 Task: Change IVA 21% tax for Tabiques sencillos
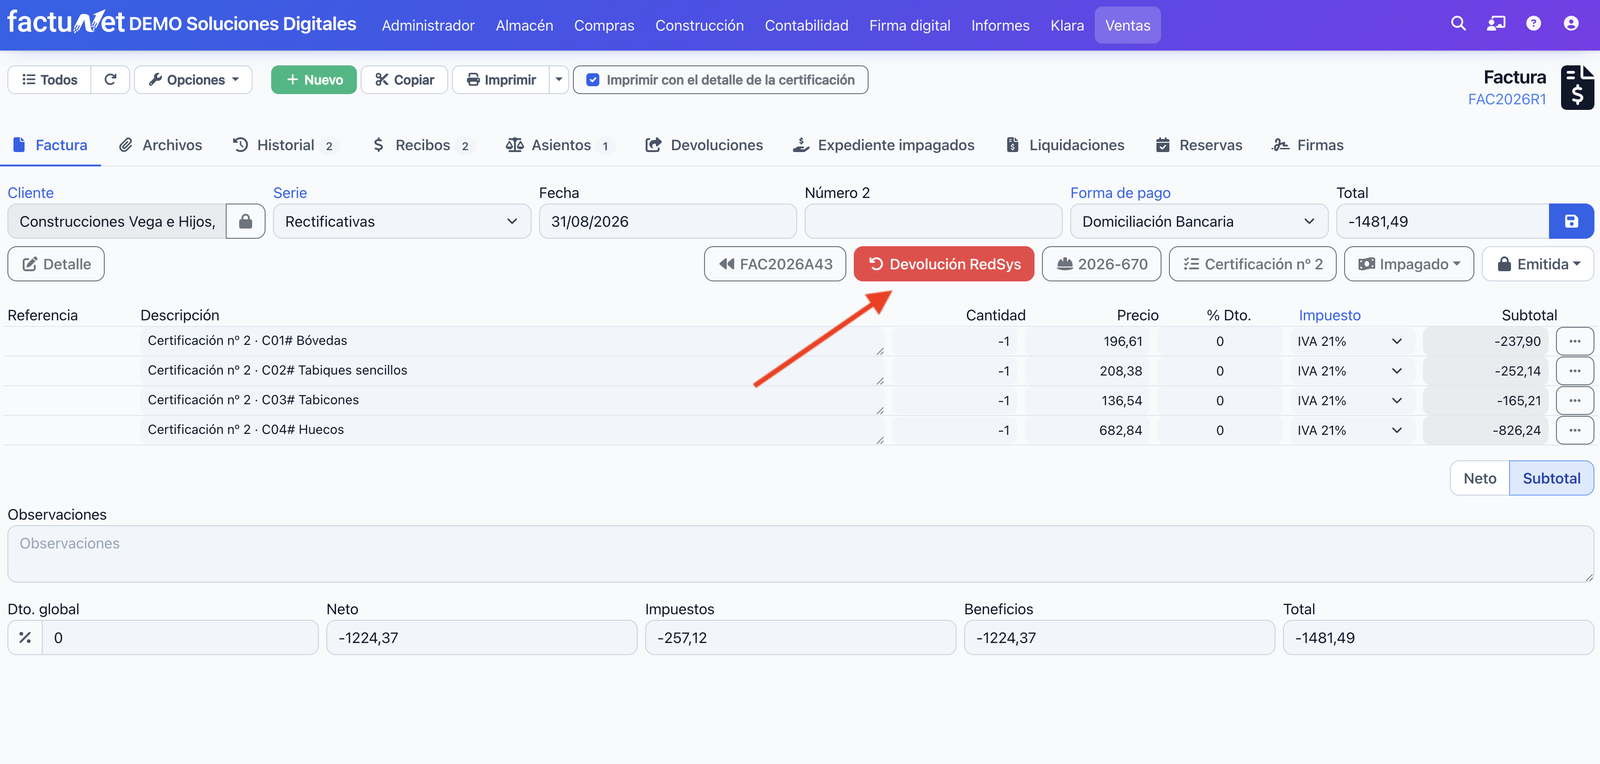coord(1349,371)
